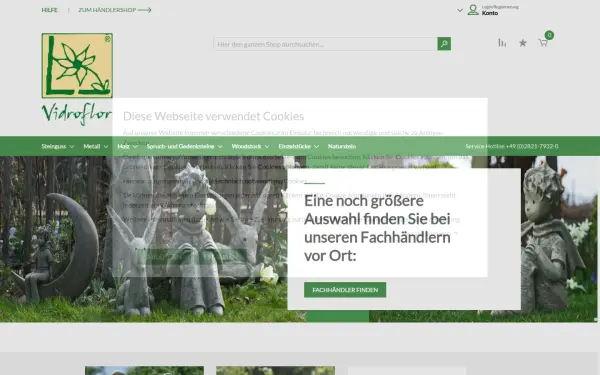
Task: Click the ZUM HÄNDLERSHOP link
Action: point(115,10)
